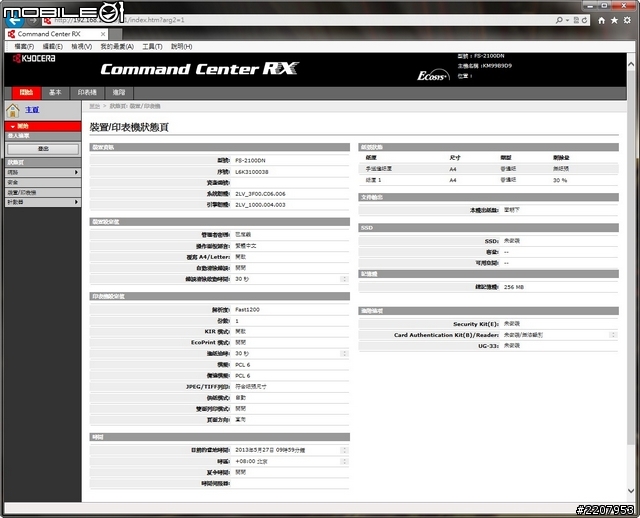640x518 pixels.
Task: Click the JPEG/TIFF print label
Action: click(x=208, y=387)
